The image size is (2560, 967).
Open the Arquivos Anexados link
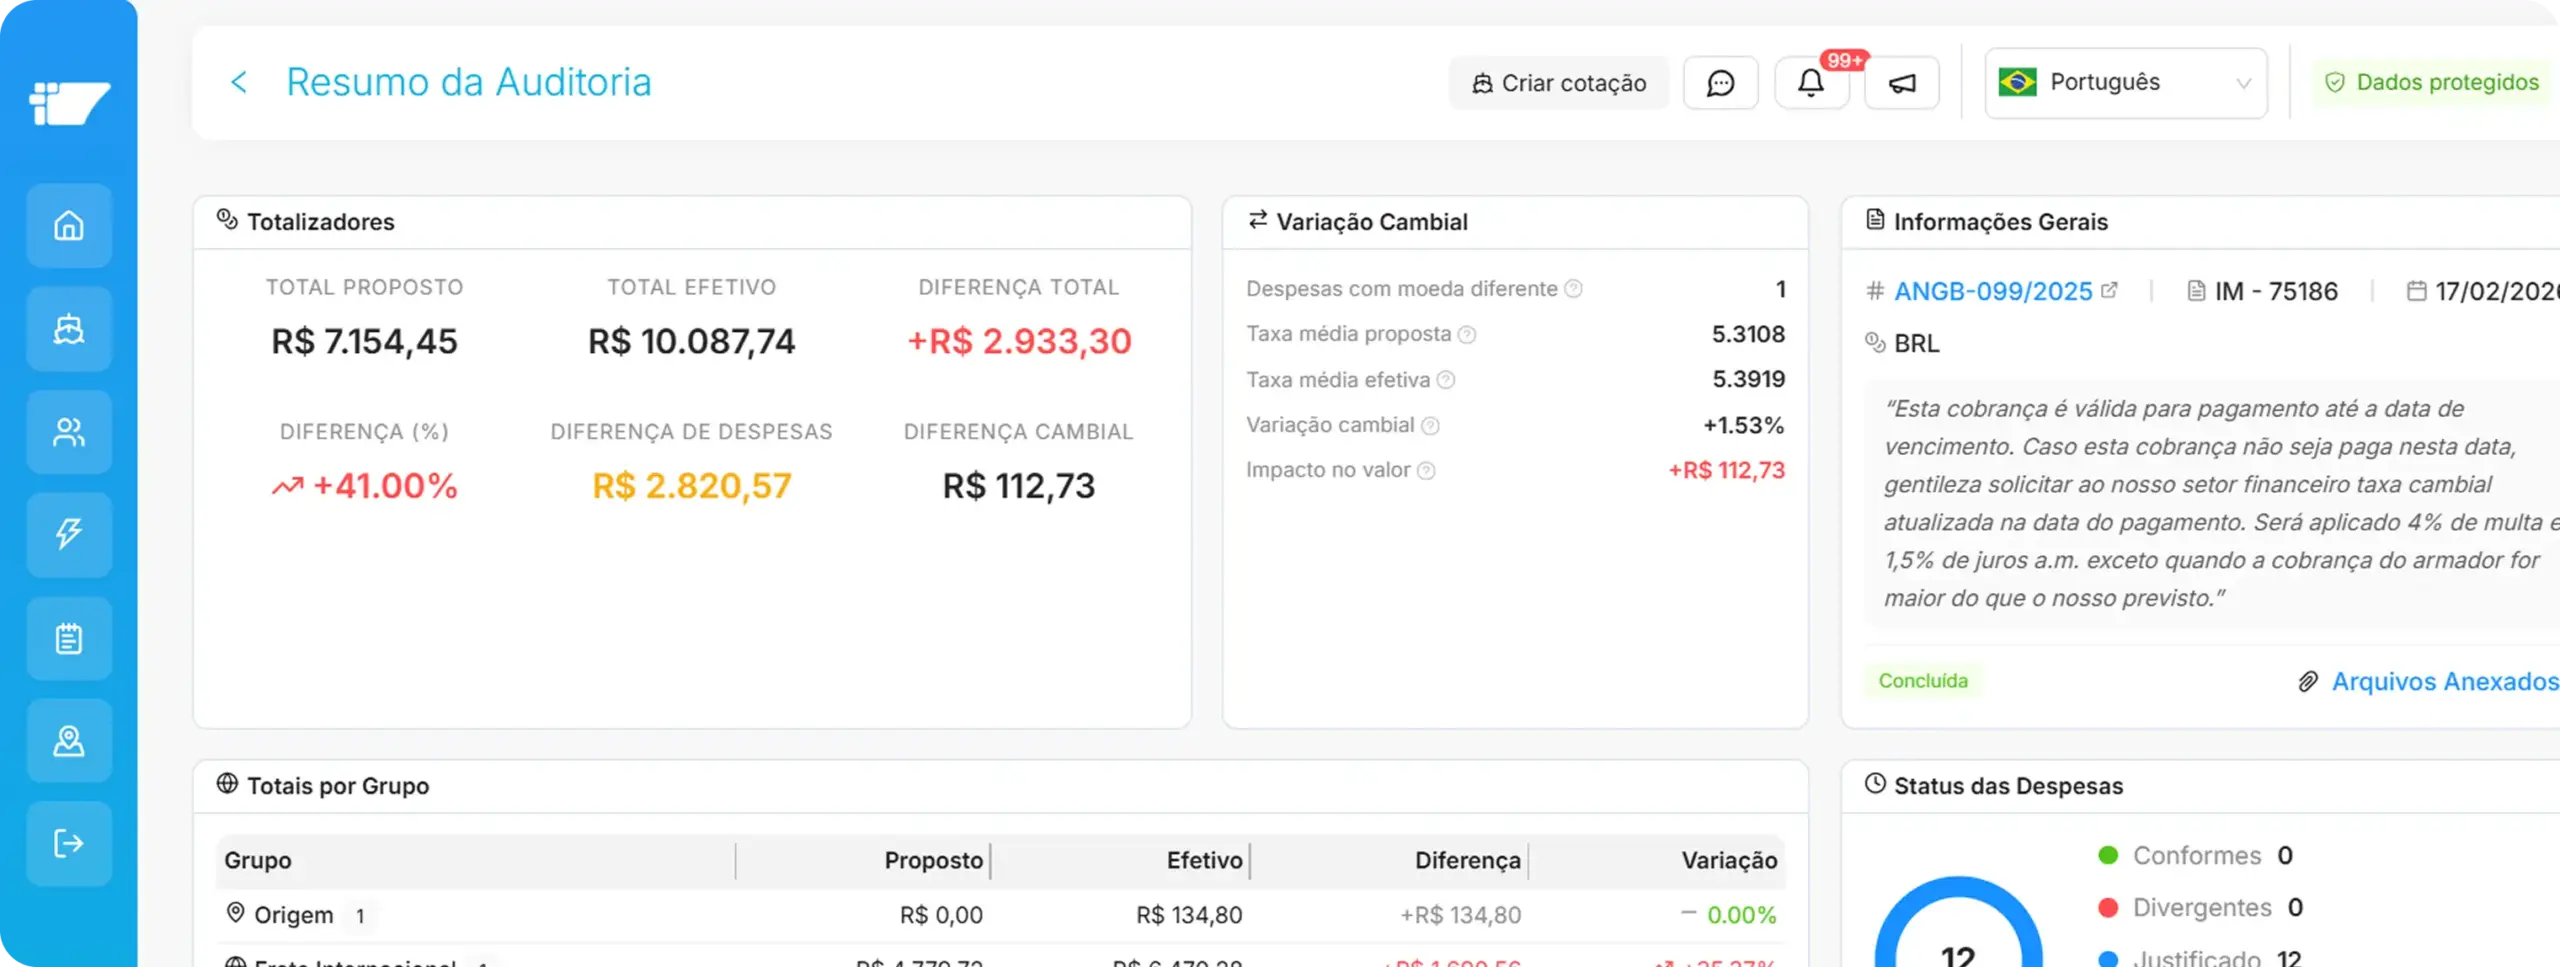pos(2443,681)
